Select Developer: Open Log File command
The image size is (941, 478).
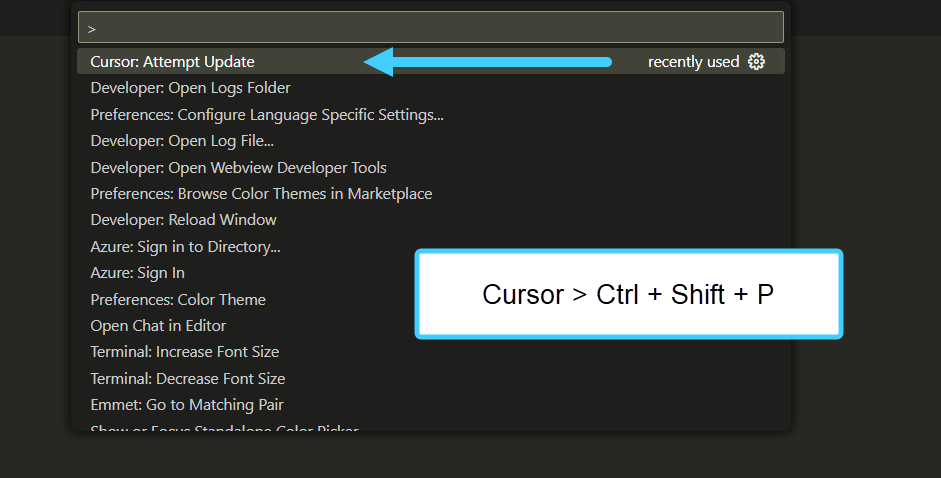430,141
